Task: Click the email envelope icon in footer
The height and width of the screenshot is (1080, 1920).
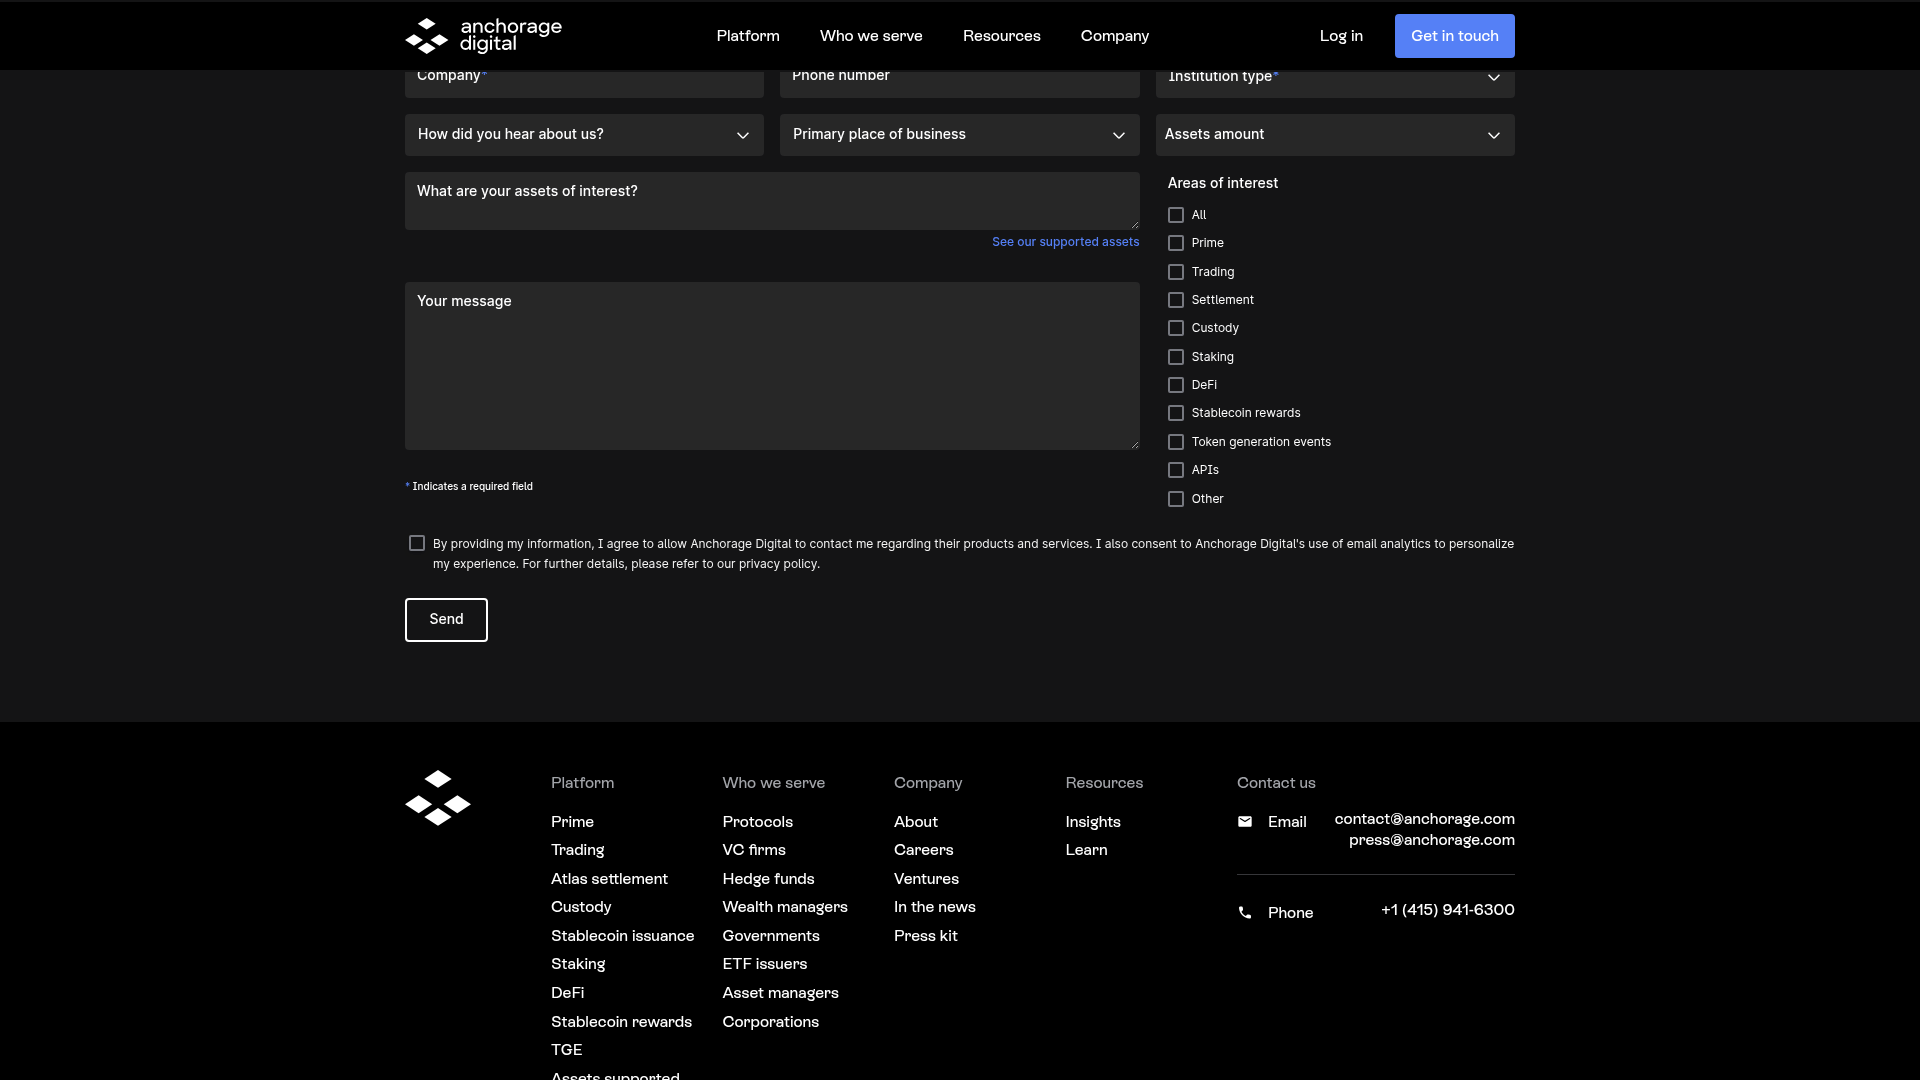Action: pos(1245,822)
